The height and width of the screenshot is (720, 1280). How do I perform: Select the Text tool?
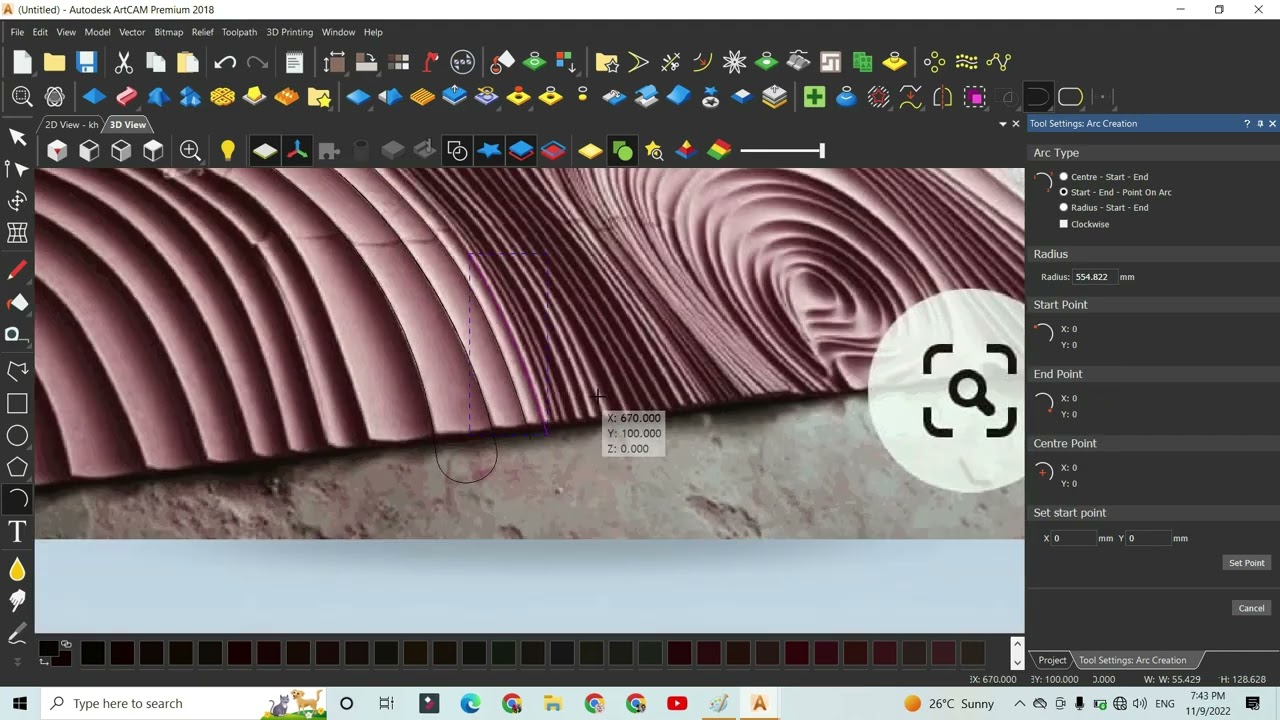point(17,533)
